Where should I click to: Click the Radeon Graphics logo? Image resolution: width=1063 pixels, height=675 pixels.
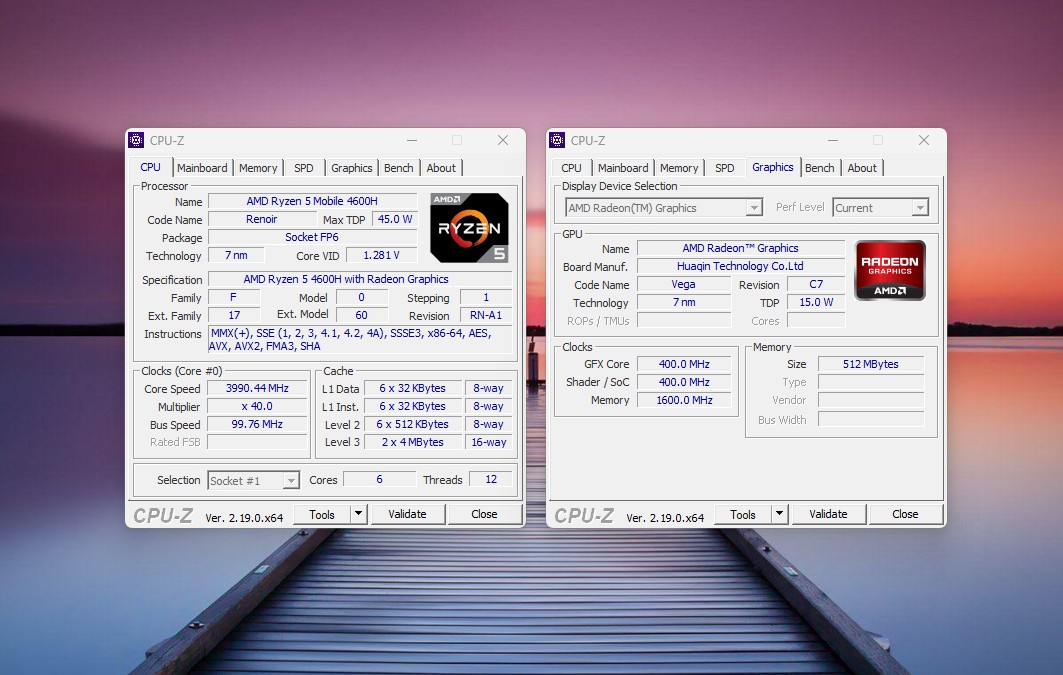click(890, 270)
